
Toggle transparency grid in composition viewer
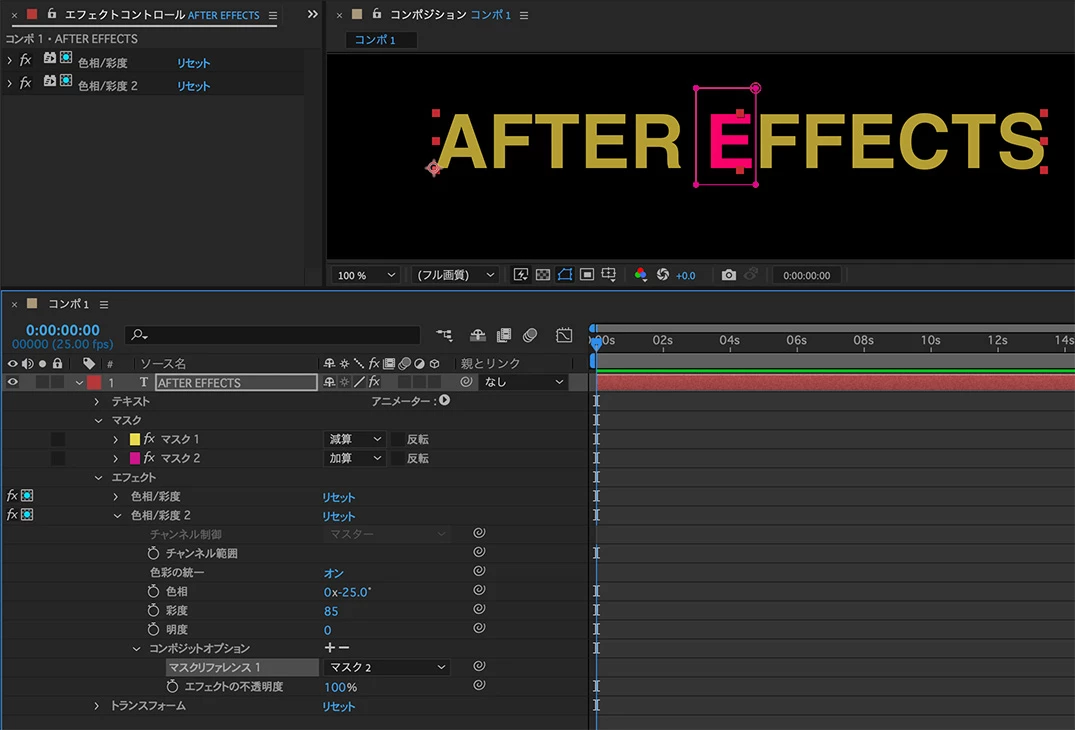[x=542, y=275]
